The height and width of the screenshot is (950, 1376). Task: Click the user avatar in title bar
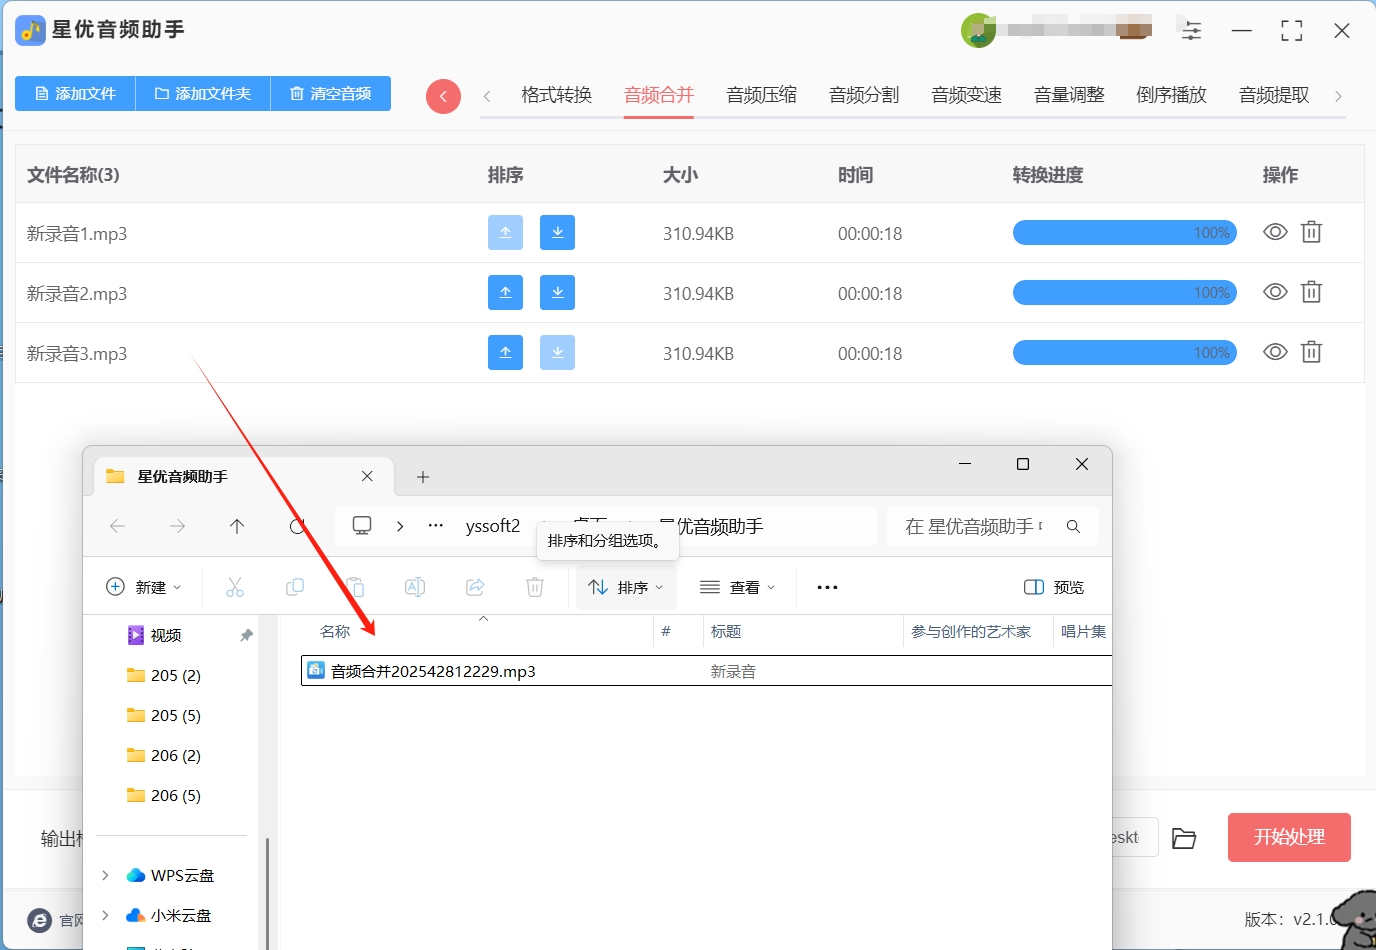[978, 30]
